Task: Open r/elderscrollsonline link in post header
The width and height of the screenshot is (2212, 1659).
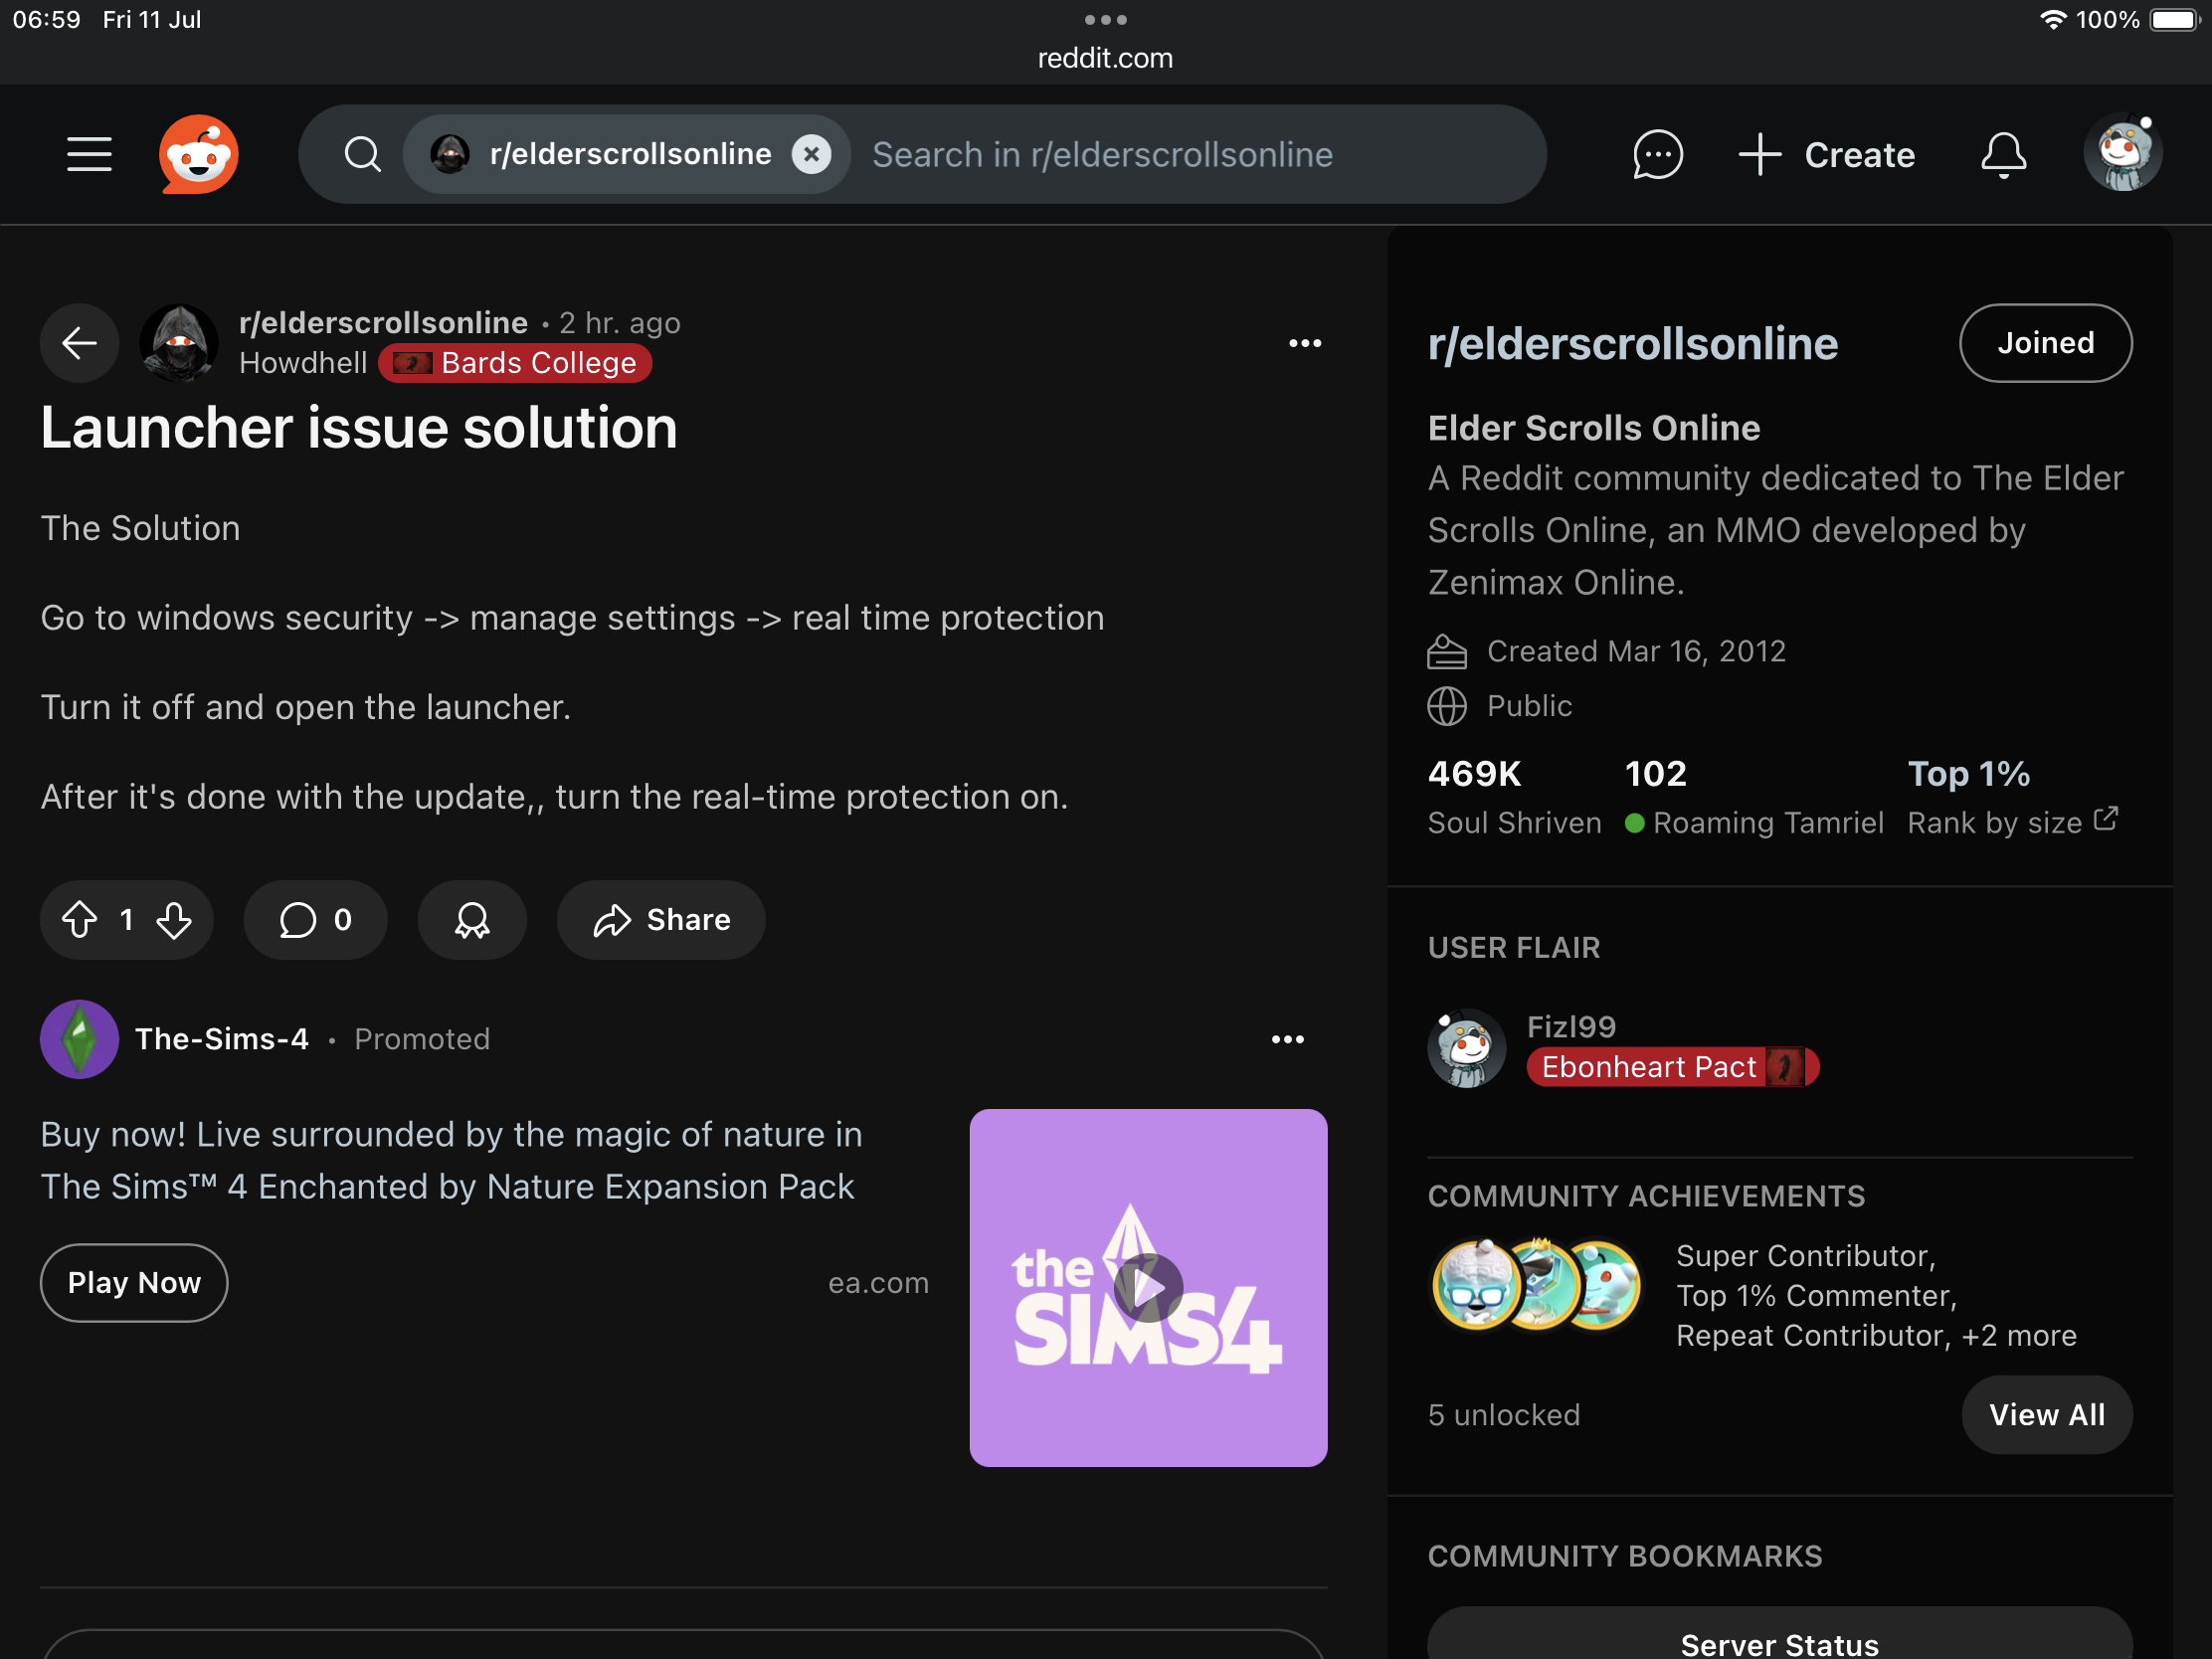Action: (x=383, y=323)
